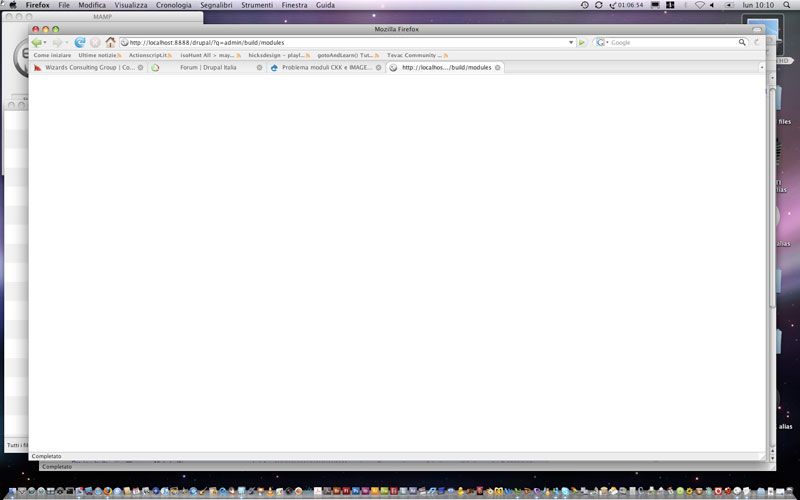Reload the page with the blue refresh icon
The image size is (800, 500).
80,42
